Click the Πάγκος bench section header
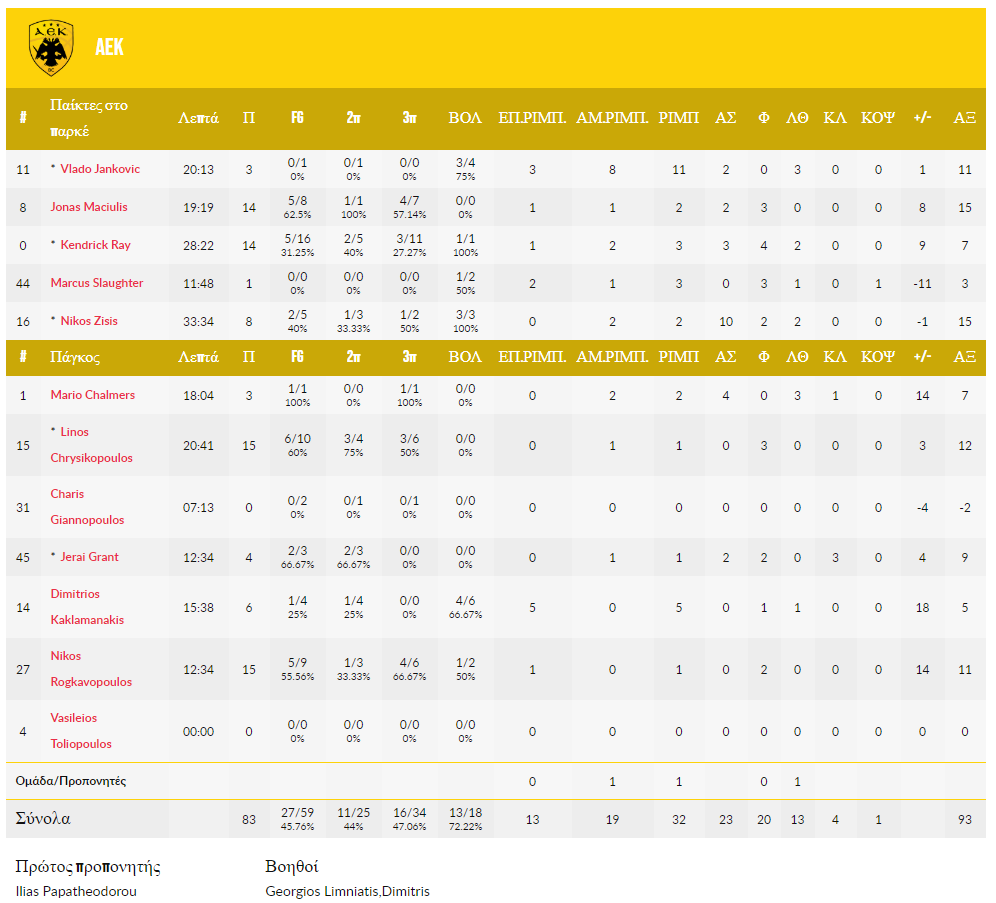996x903 pixels. tap(75, 358)
